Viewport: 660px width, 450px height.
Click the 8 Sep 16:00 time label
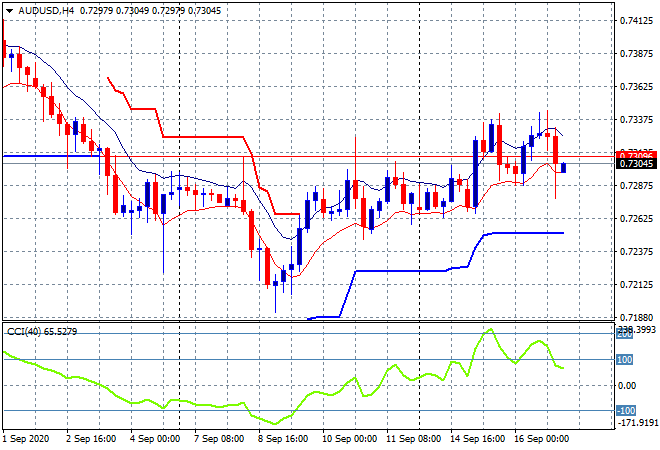coord(283,439)
